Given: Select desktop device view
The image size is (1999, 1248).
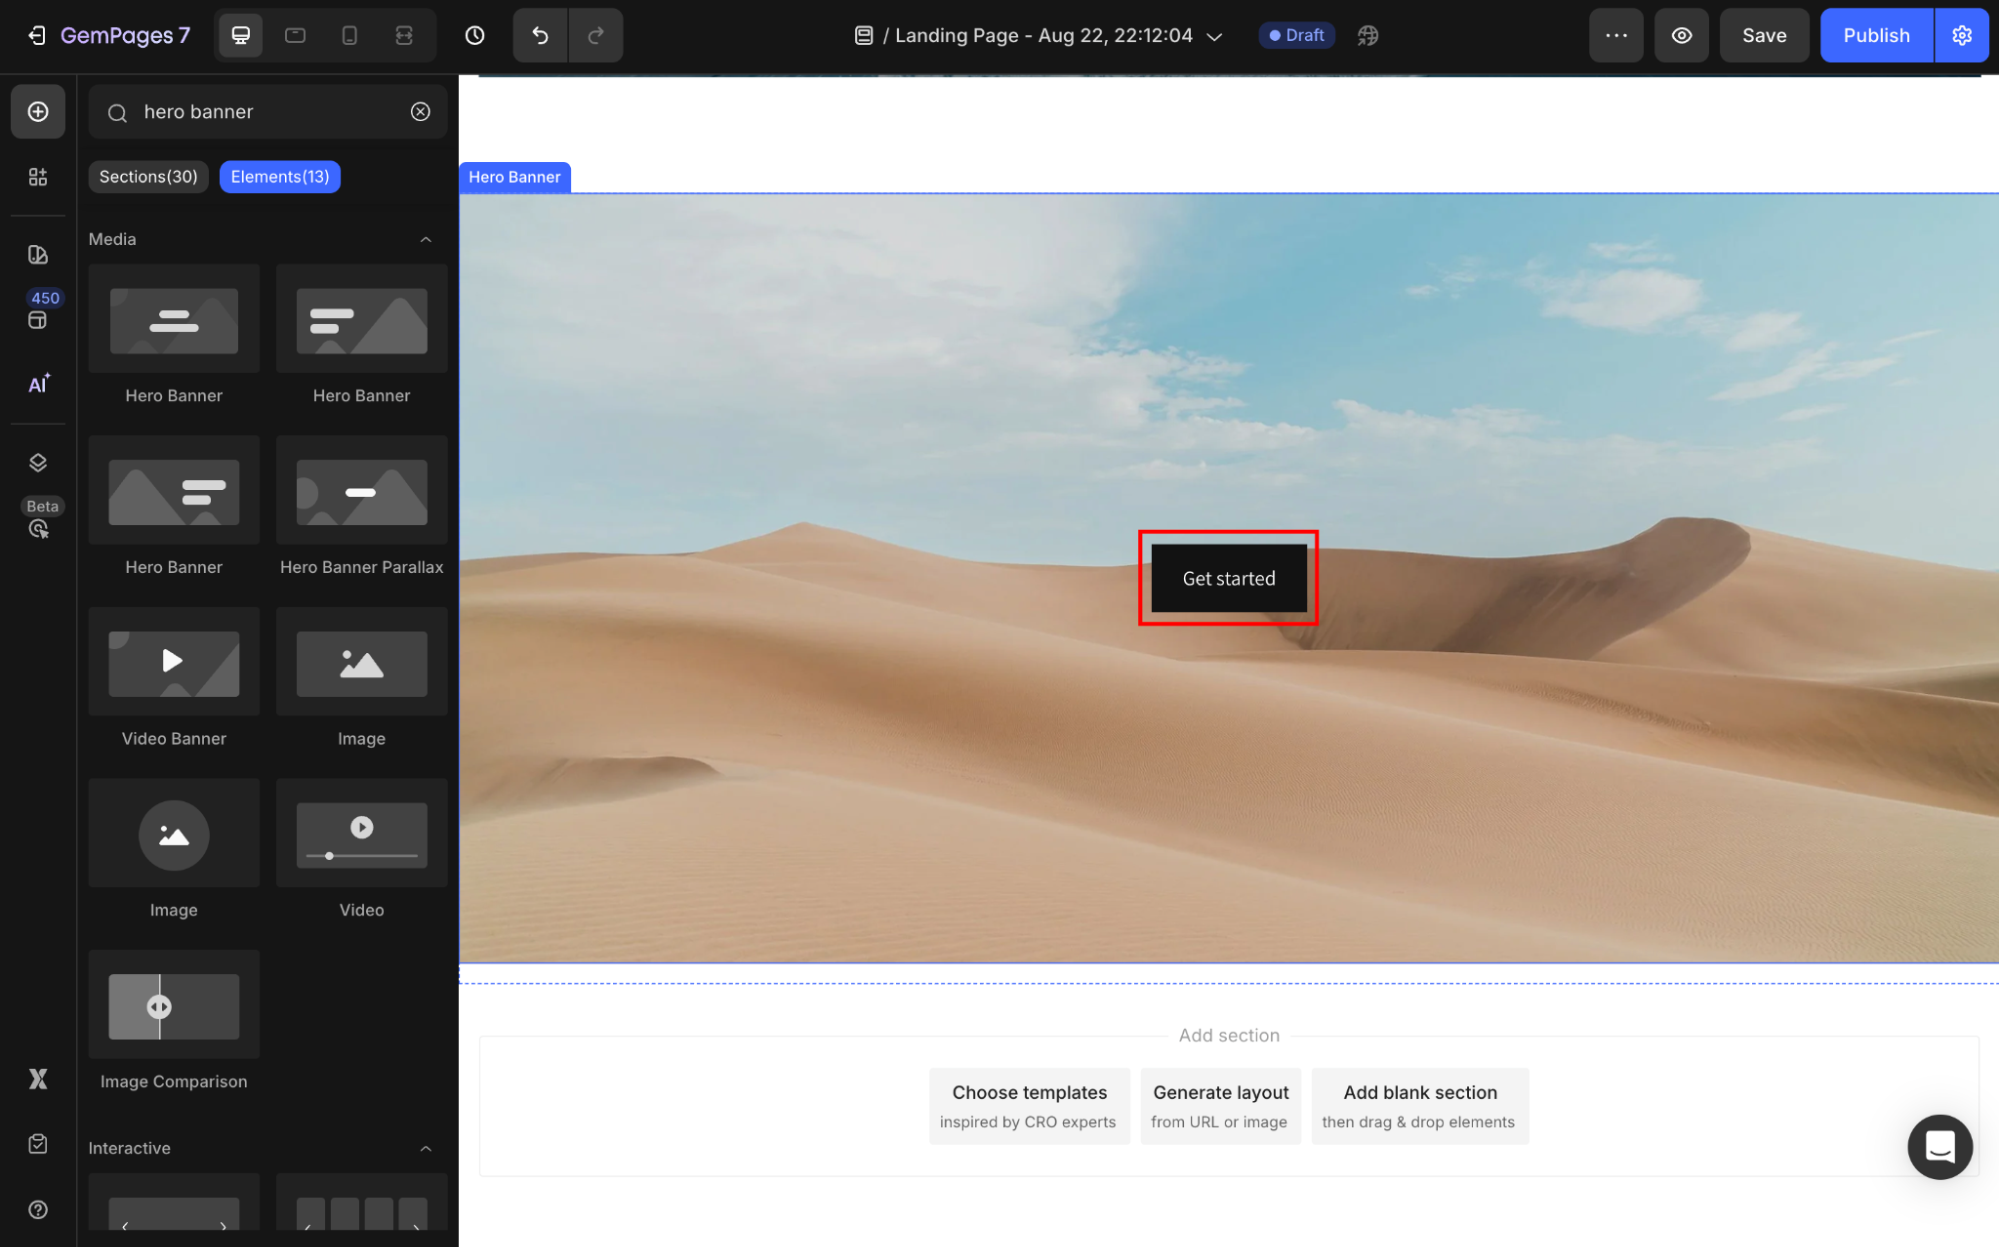Looking at the screenshot, I should click(x=241, y=36).
